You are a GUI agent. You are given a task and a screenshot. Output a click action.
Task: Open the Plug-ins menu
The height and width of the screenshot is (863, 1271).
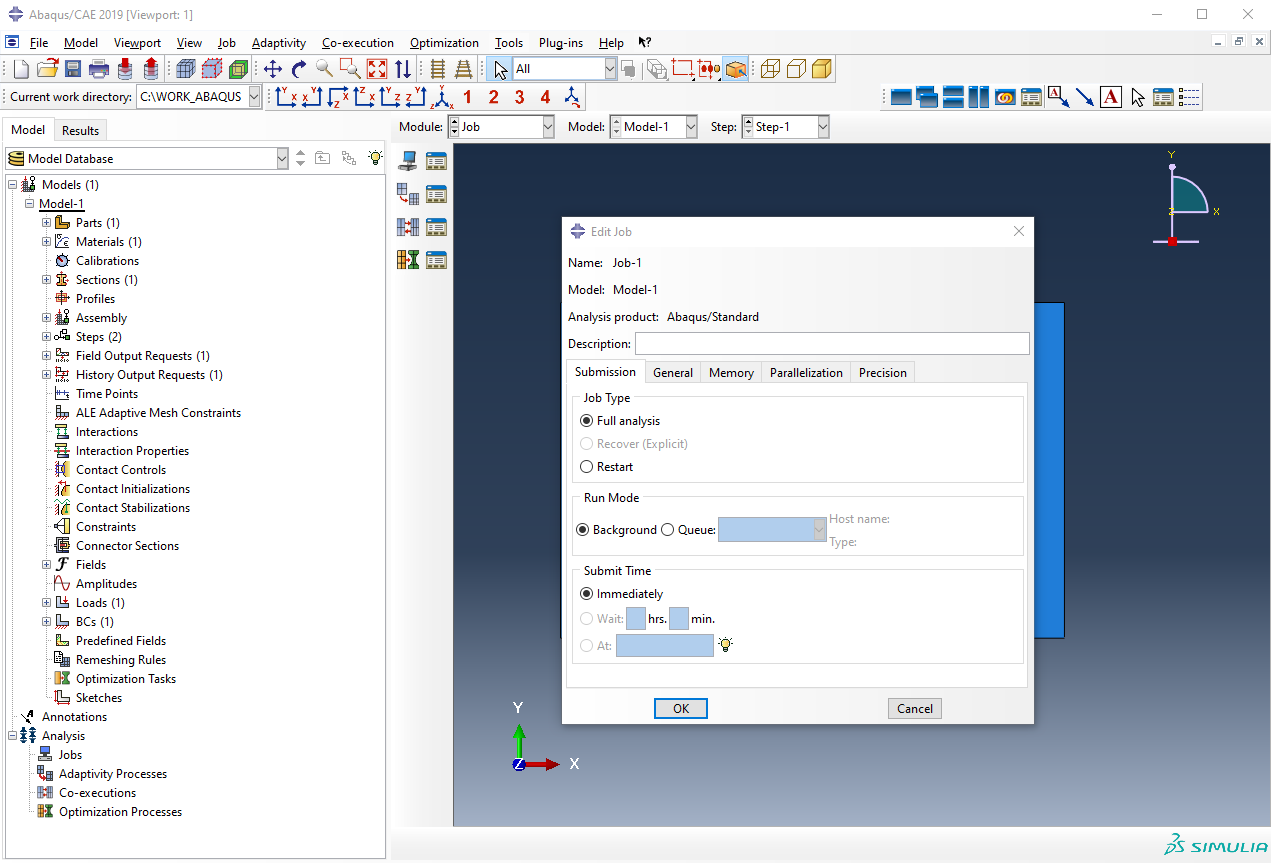pyautogui.click(x=560, y=43)
